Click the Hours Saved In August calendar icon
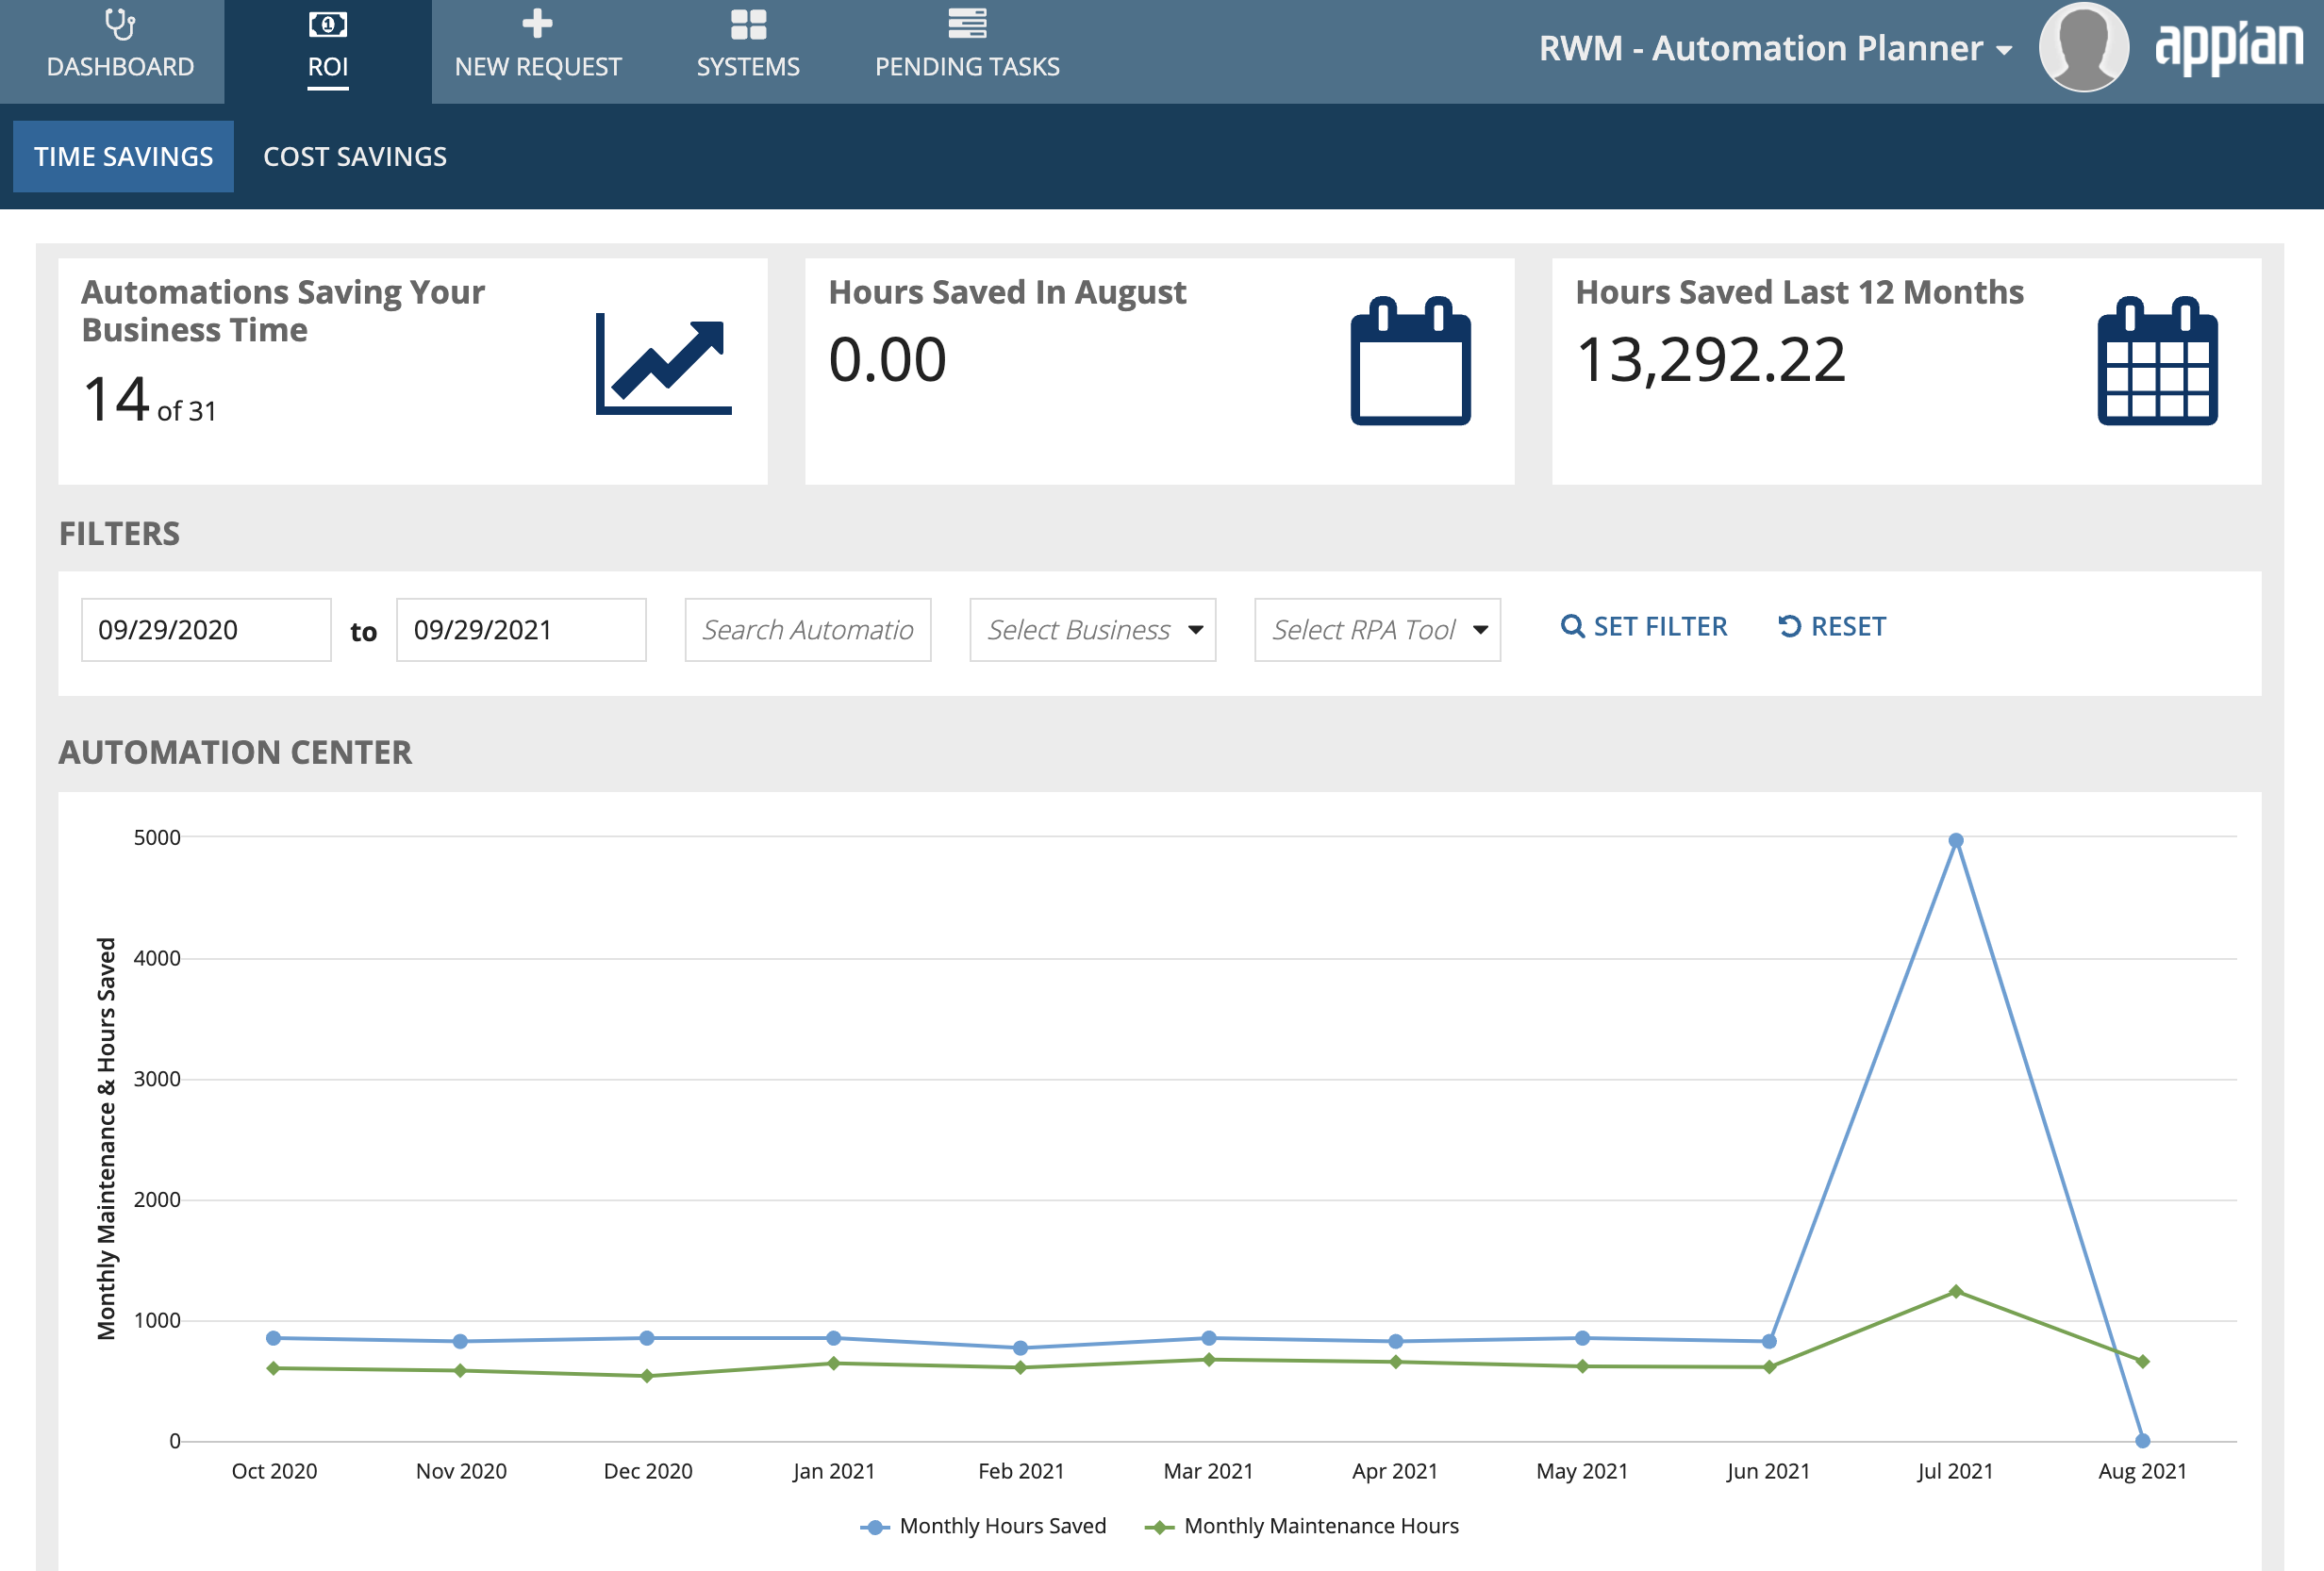This screenshot has height=1571, width=2324. pyautogui.click(x=1410, y=361)
